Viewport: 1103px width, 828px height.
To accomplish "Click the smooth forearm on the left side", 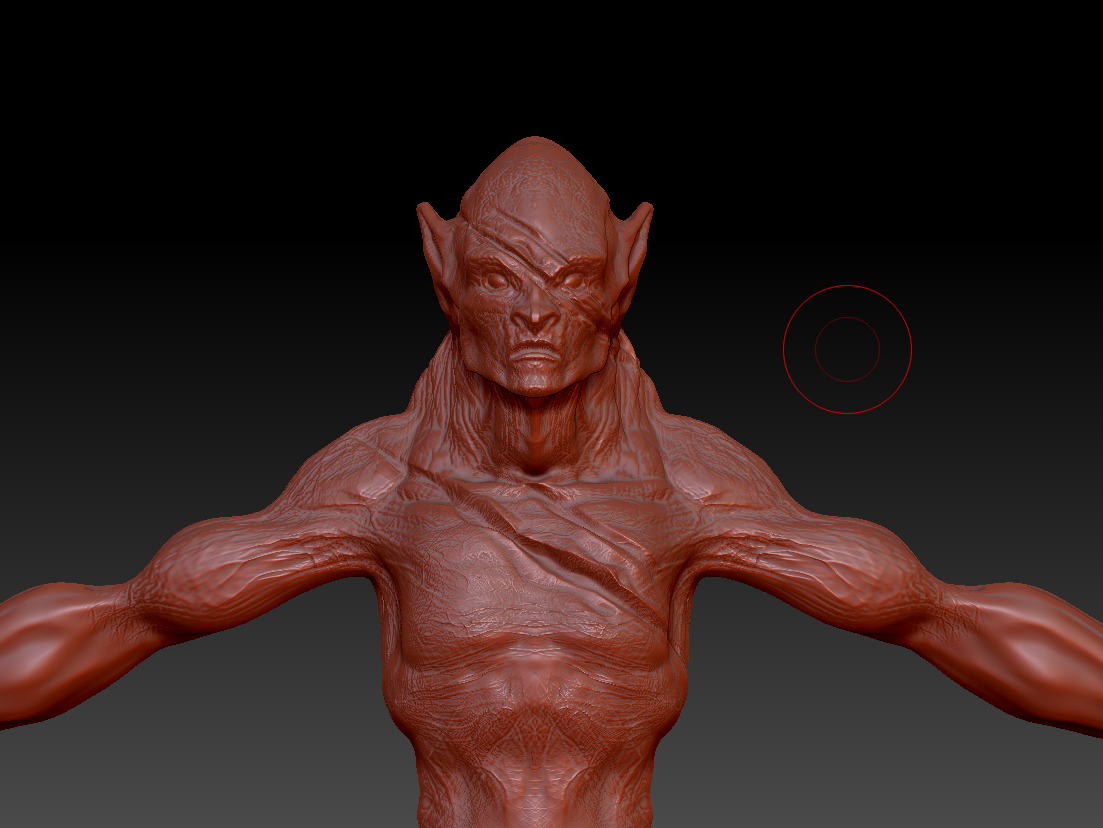I will [50, 650].
